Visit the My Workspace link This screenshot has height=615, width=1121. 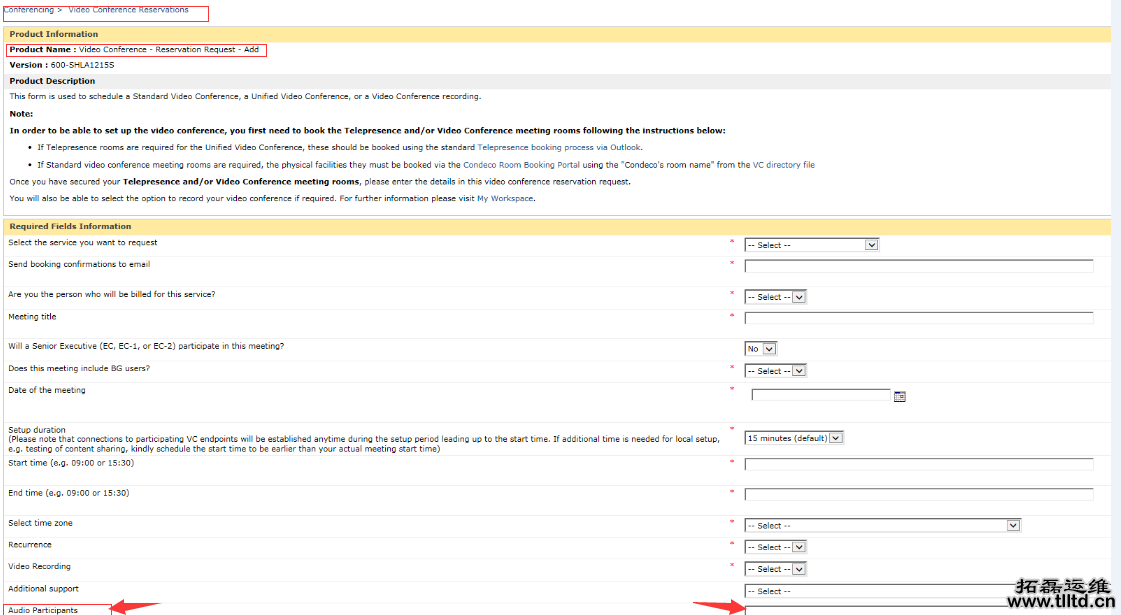505,199
